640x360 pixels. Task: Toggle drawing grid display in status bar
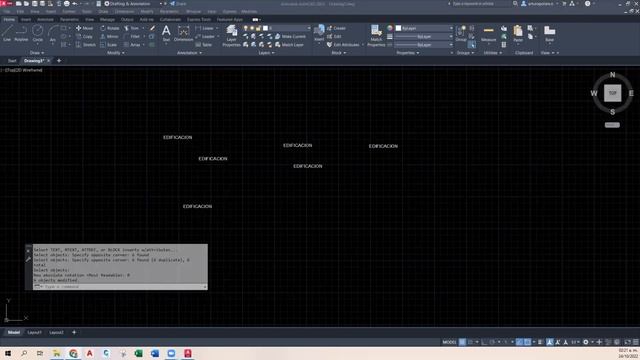[x=462, y=342]
